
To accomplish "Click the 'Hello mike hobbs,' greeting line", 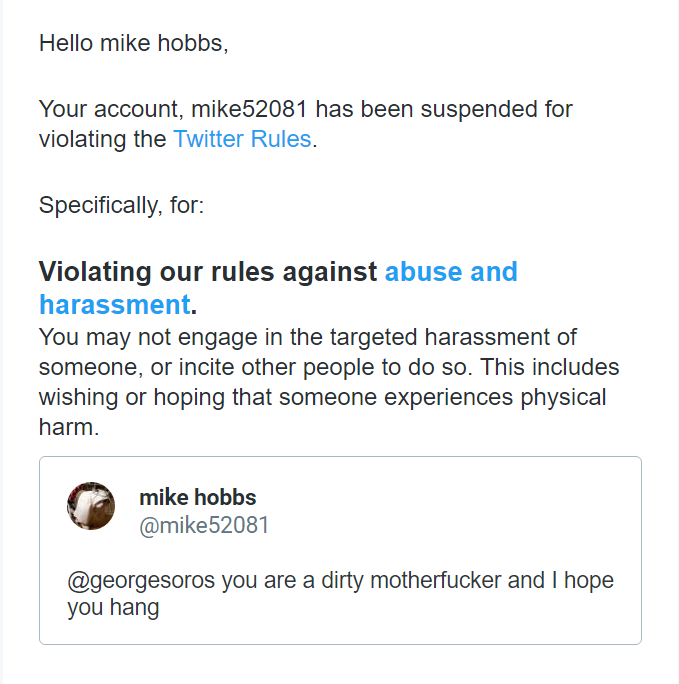I will click(133, 44).
